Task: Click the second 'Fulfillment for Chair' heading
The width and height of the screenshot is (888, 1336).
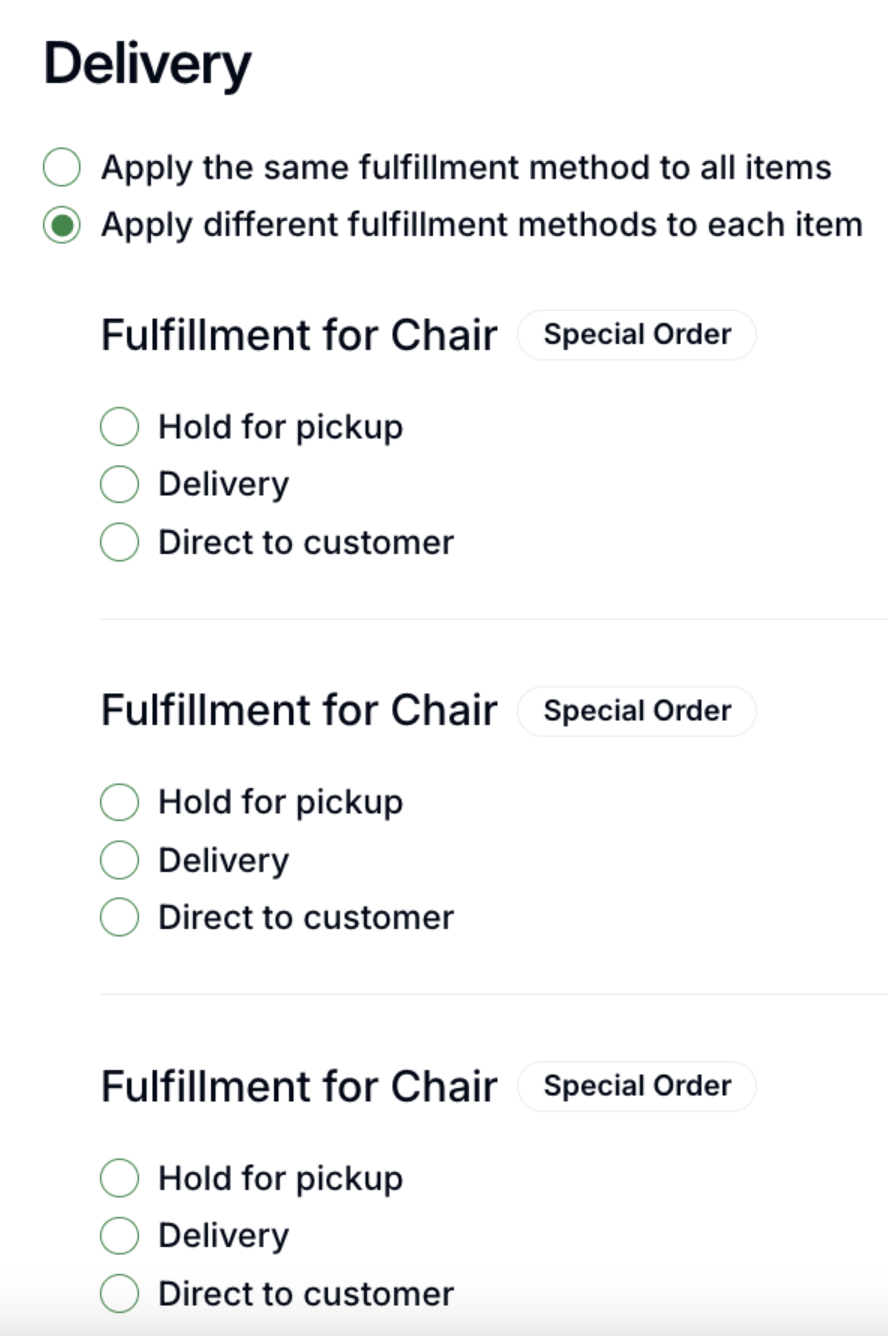Action: pyautogui.click(x=299, y=711)
